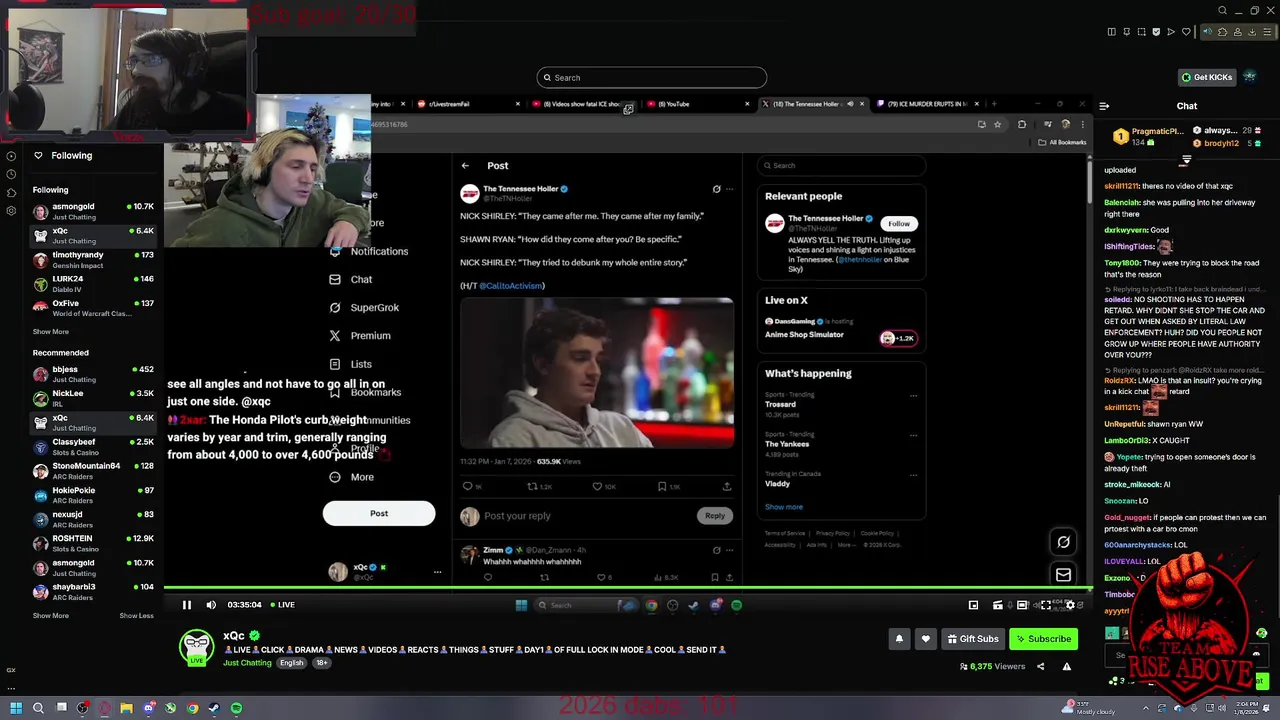
Task: Click the Kick search field
Action: [651, 77]
